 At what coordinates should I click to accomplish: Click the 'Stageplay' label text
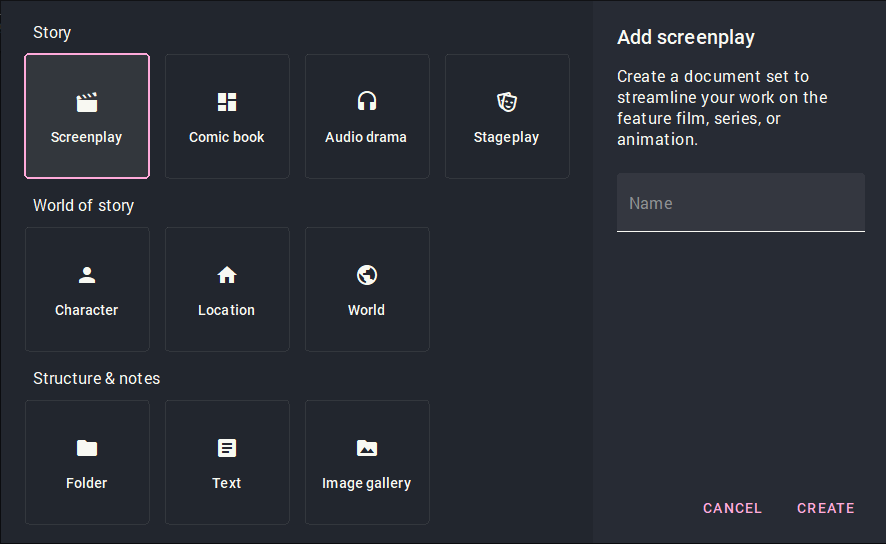pyautogui.click(x=506, y=137)
